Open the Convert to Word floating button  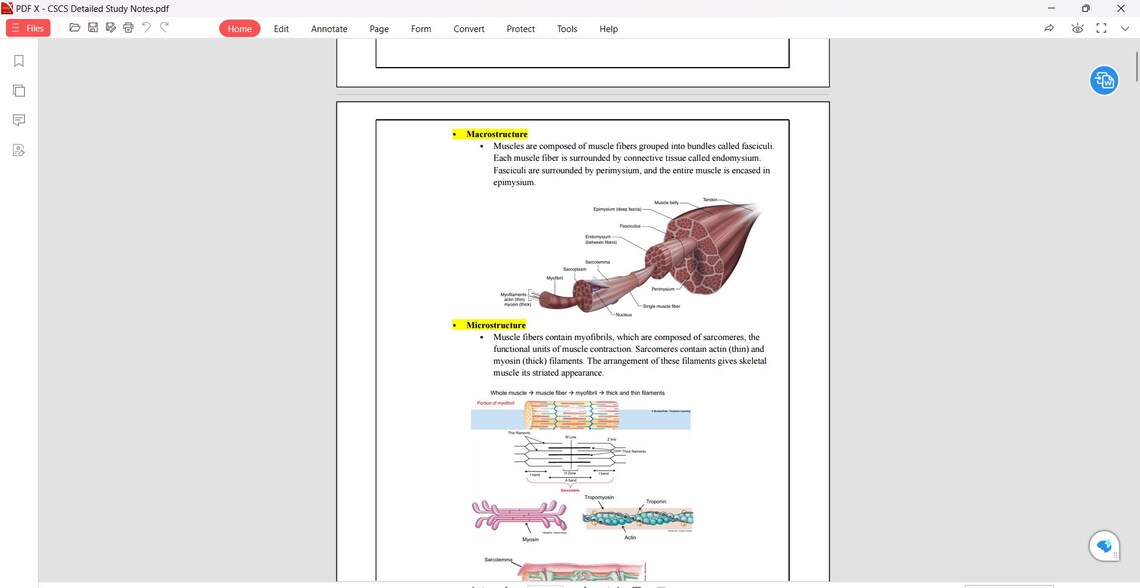click(x=1104, y=79)
